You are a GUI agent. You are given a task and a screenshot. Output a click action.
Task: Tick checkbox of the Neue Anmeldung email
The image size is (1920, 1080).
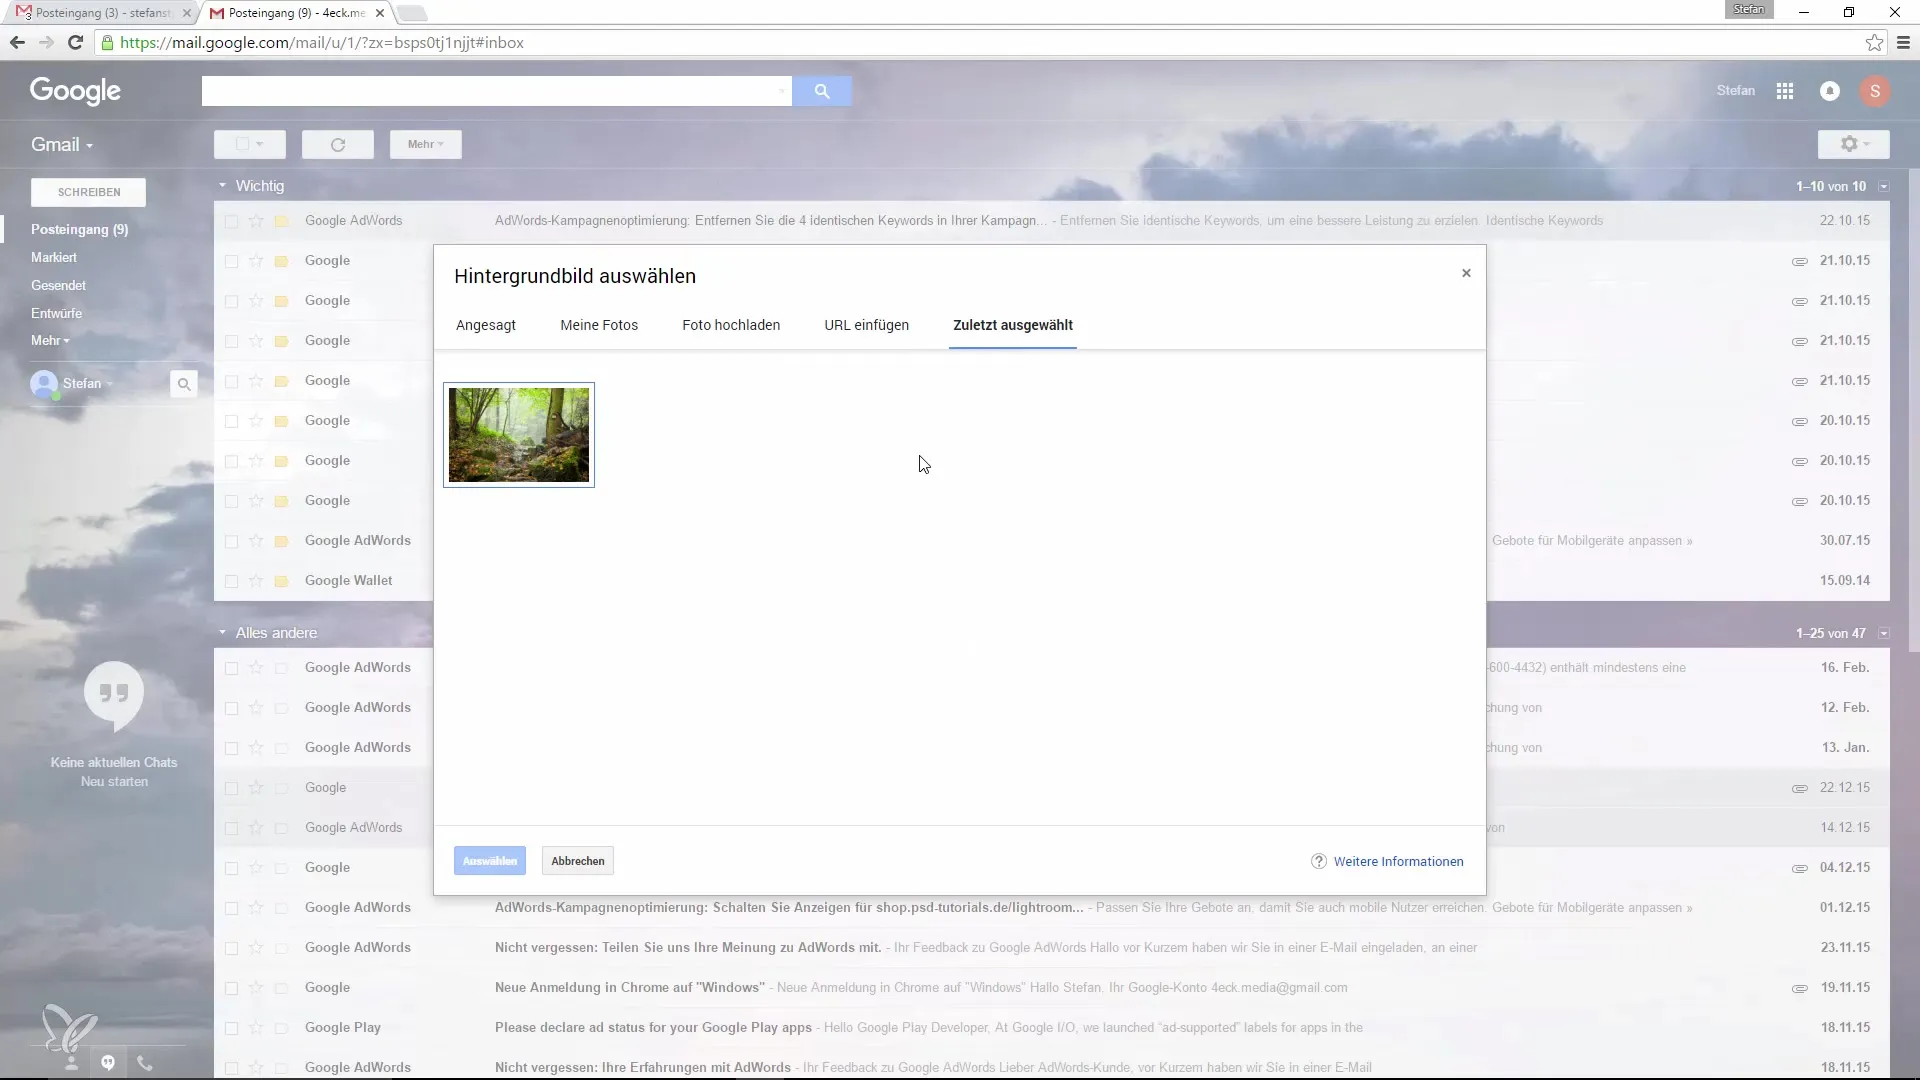click(231, 988)
